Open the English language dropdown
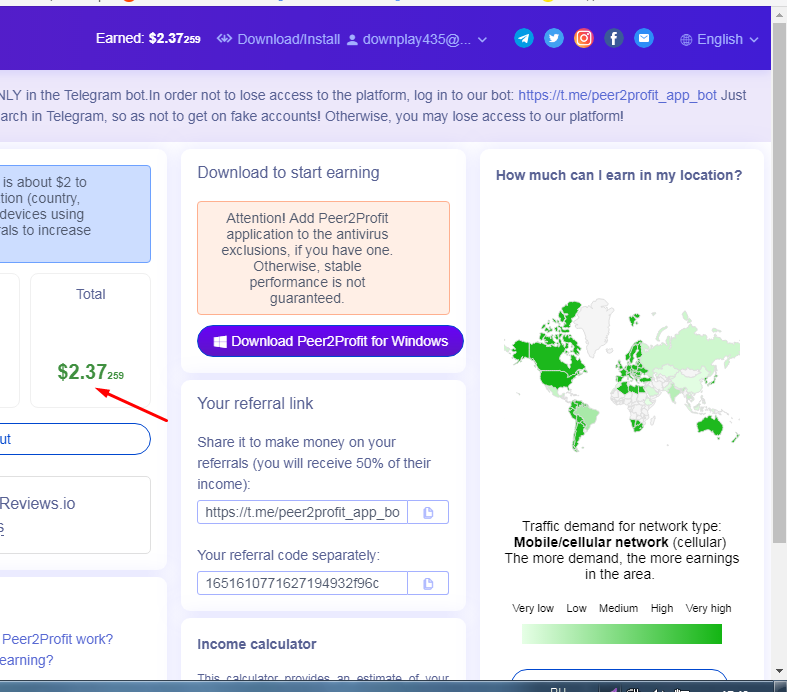 [x=719, y=39]
